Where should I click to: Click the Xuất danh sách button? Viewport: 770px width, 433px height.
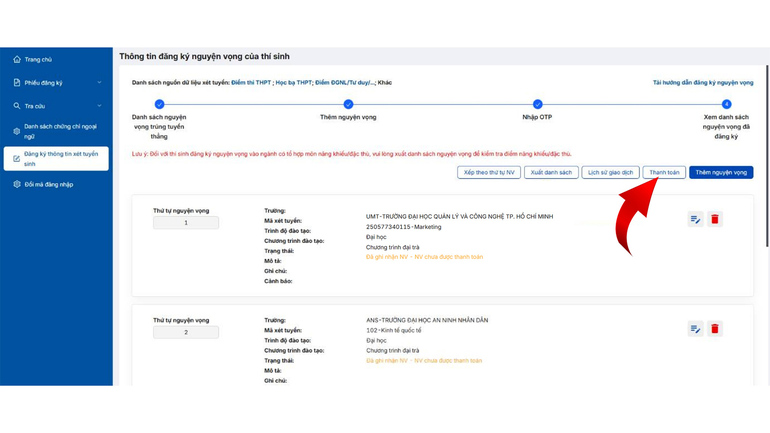point(551,172)
